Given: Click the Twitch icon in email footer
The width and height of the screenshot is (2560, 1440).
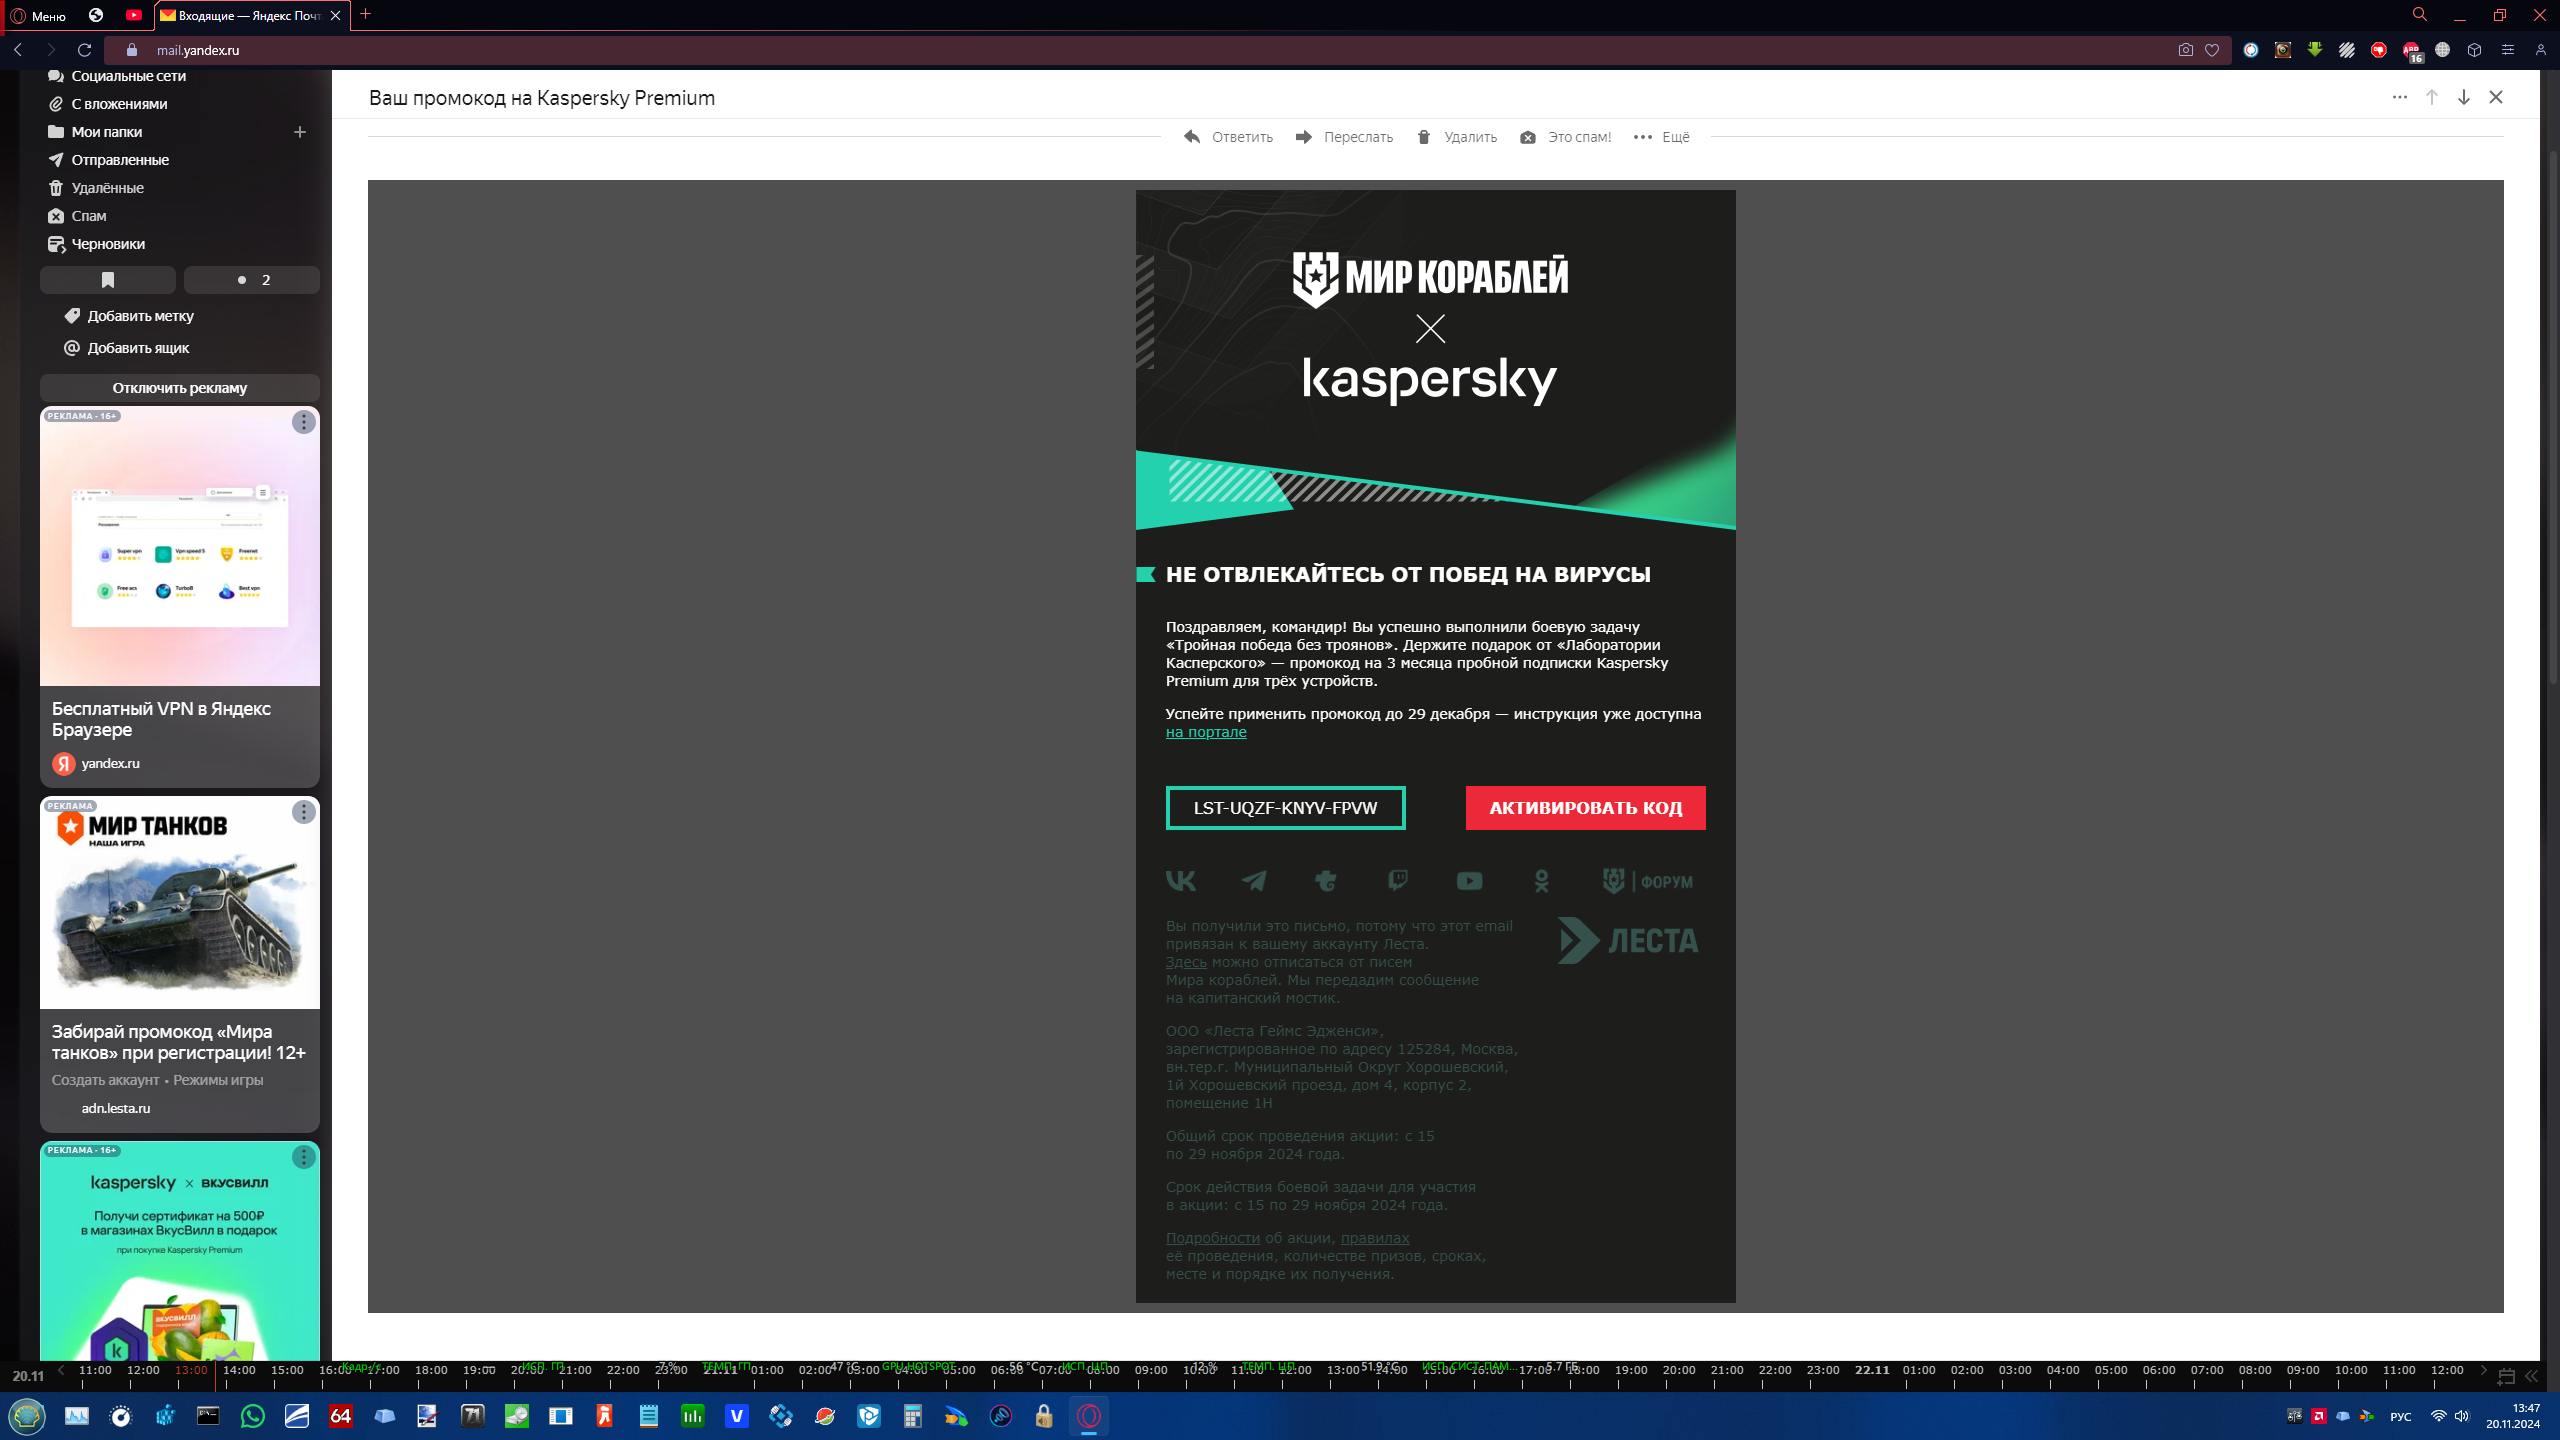Looking at the screenshot, I should (x=1397, y=881).
